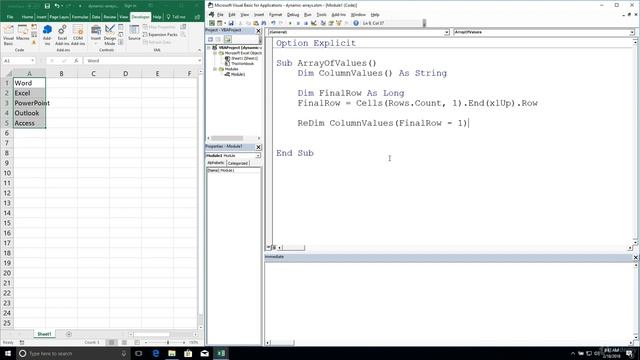Switch to Page Layout view in status bar

pyautogui.click(x=124, y=342)
